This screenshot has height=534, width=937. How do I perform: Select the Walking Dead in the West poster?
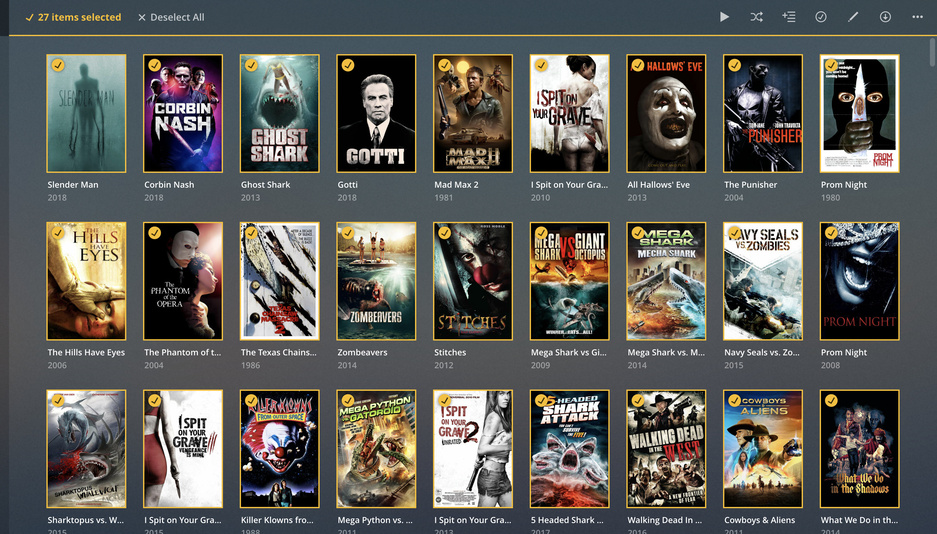click(666, 449)
